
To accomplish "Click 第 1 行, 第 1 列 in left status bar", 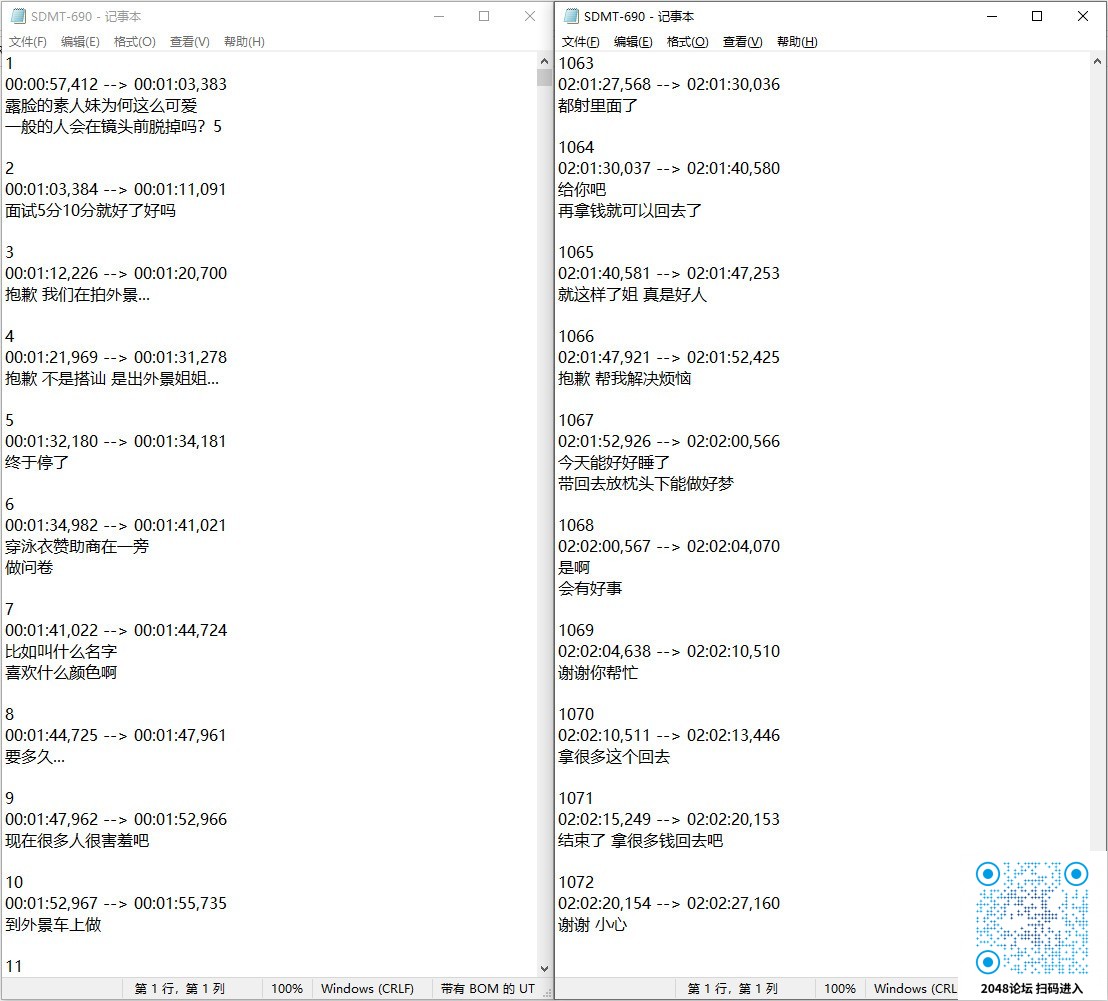I will coord(179,989).
